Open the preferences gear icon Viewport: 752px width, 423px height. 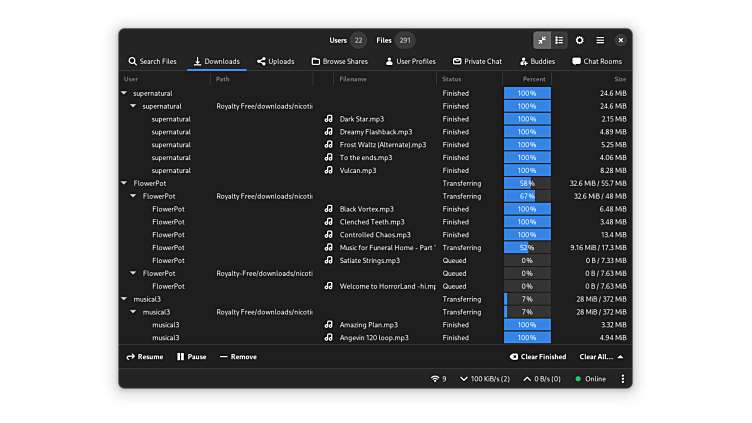tap(579, 40)
